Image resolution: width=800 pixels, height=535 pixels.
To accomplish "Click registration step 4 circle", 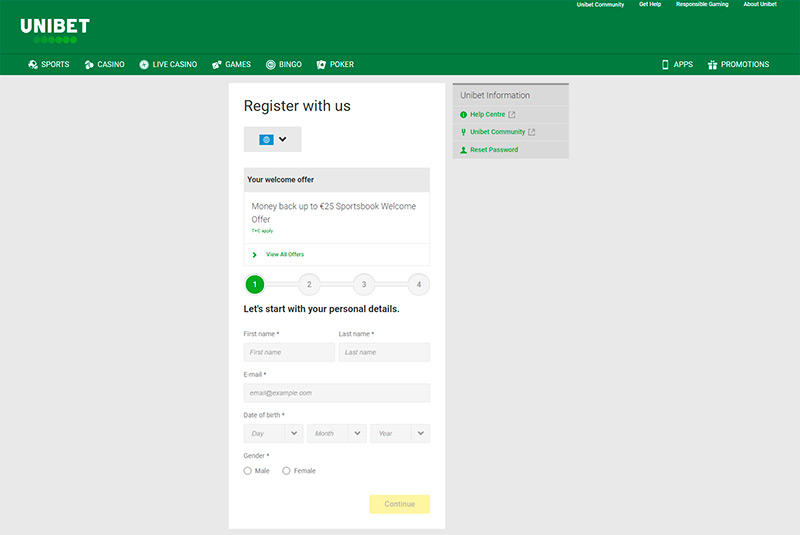I will [x=419, y=285].
